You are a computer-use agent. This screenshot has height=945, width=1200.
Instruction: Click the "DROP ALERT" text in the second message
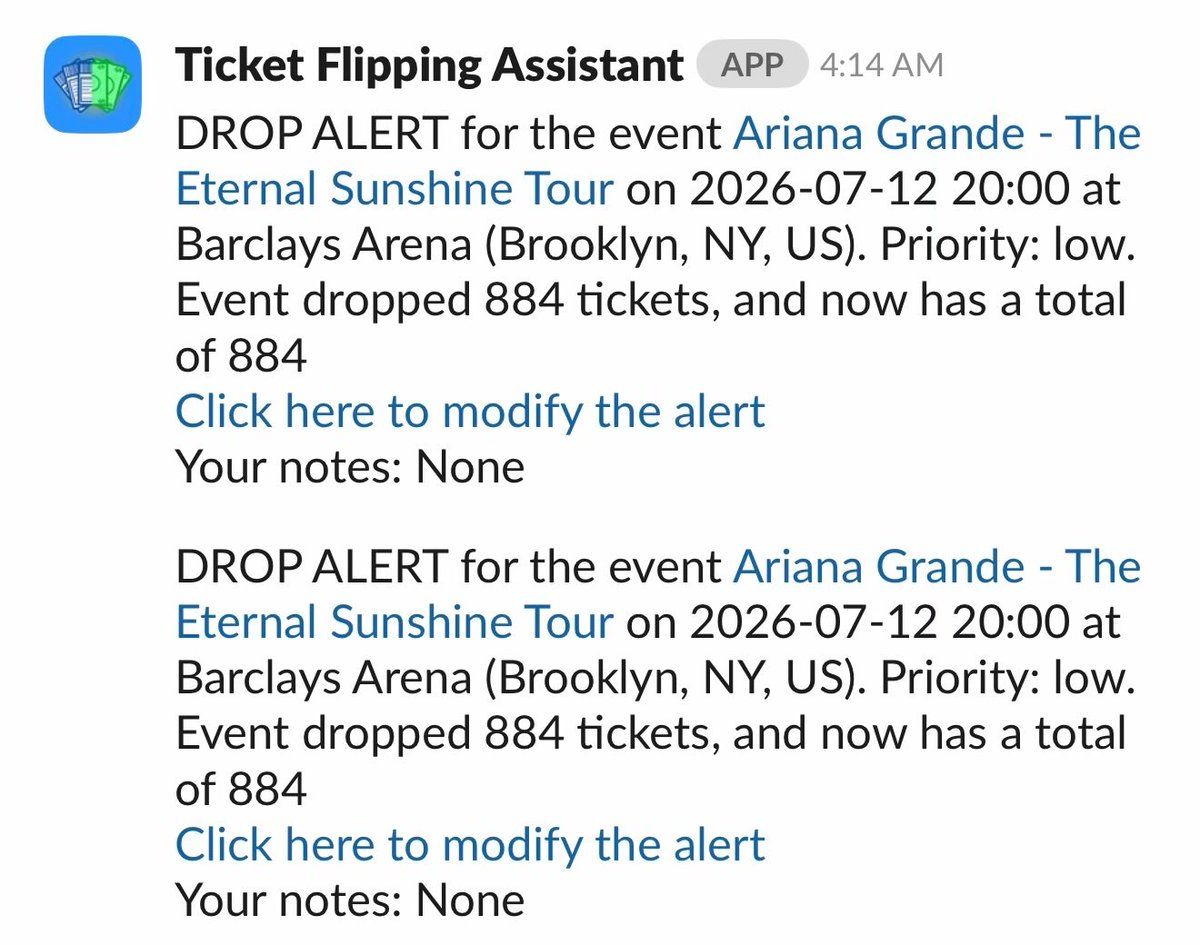311,567
